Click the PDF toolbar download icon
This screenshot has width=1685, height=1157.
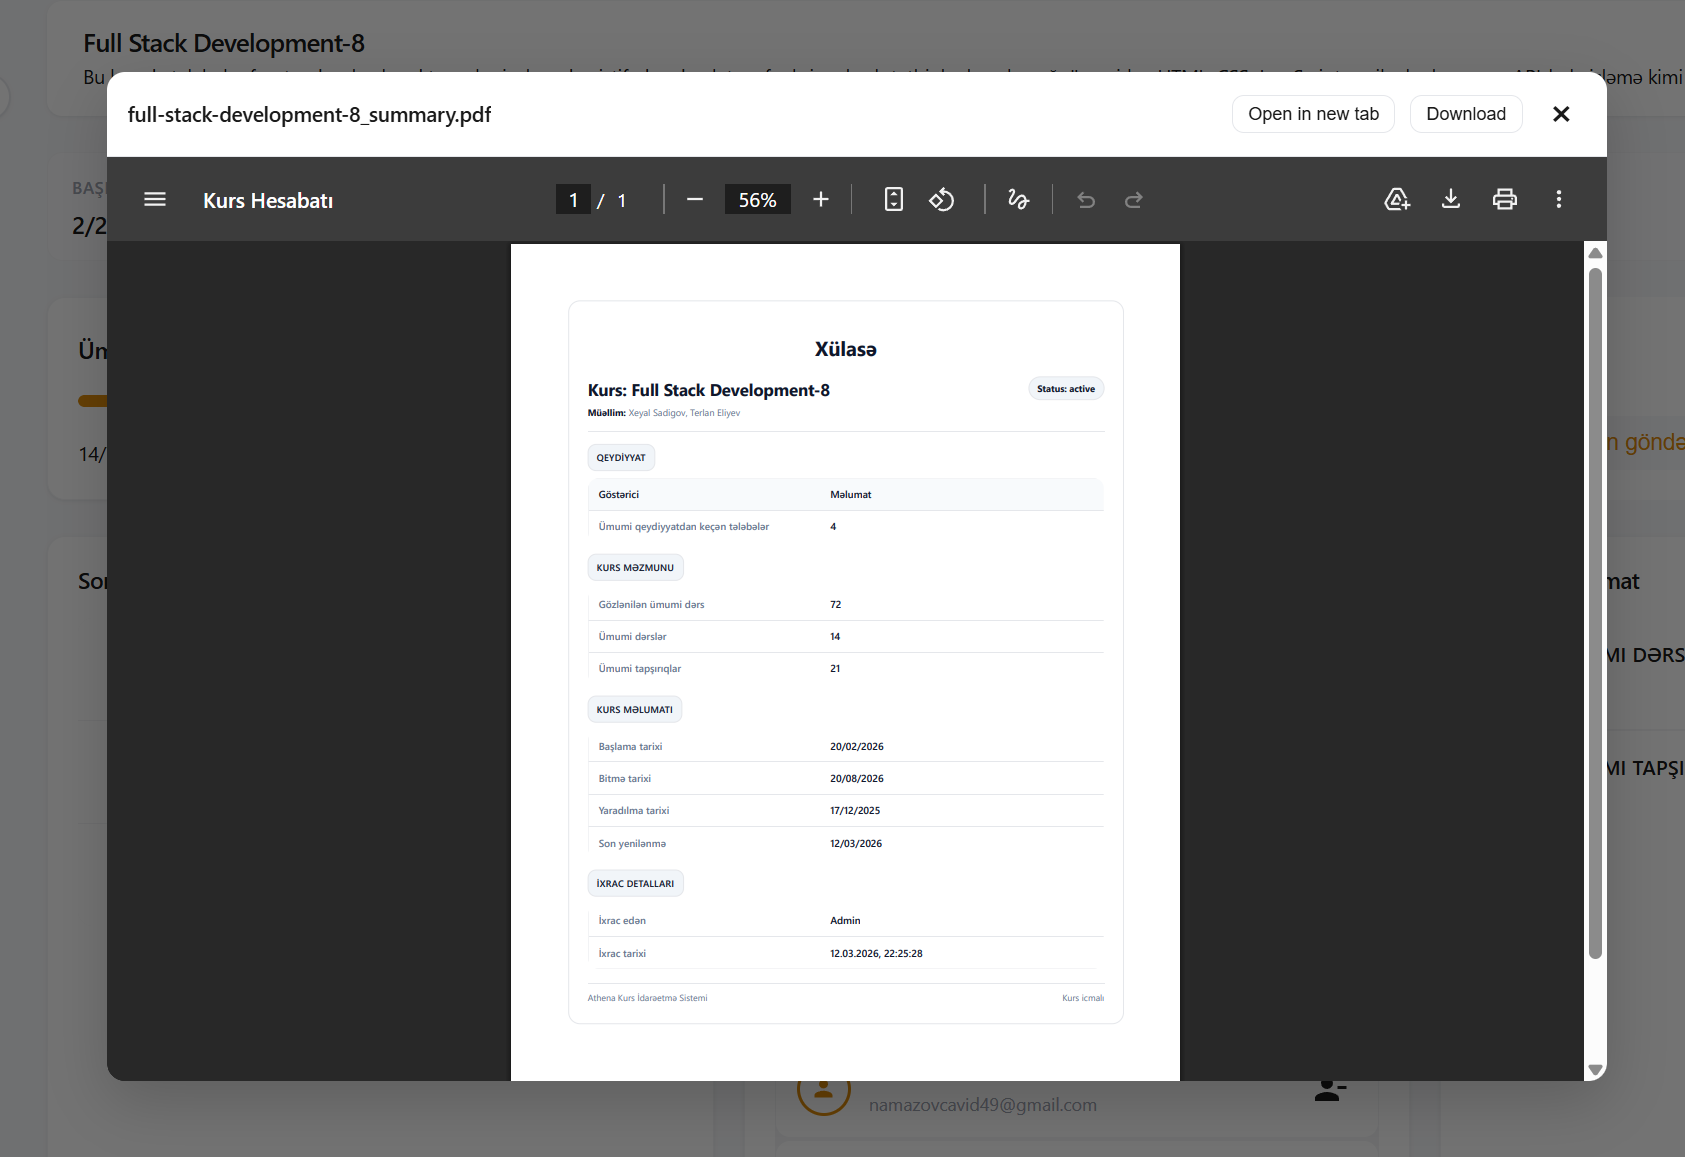1451,200
